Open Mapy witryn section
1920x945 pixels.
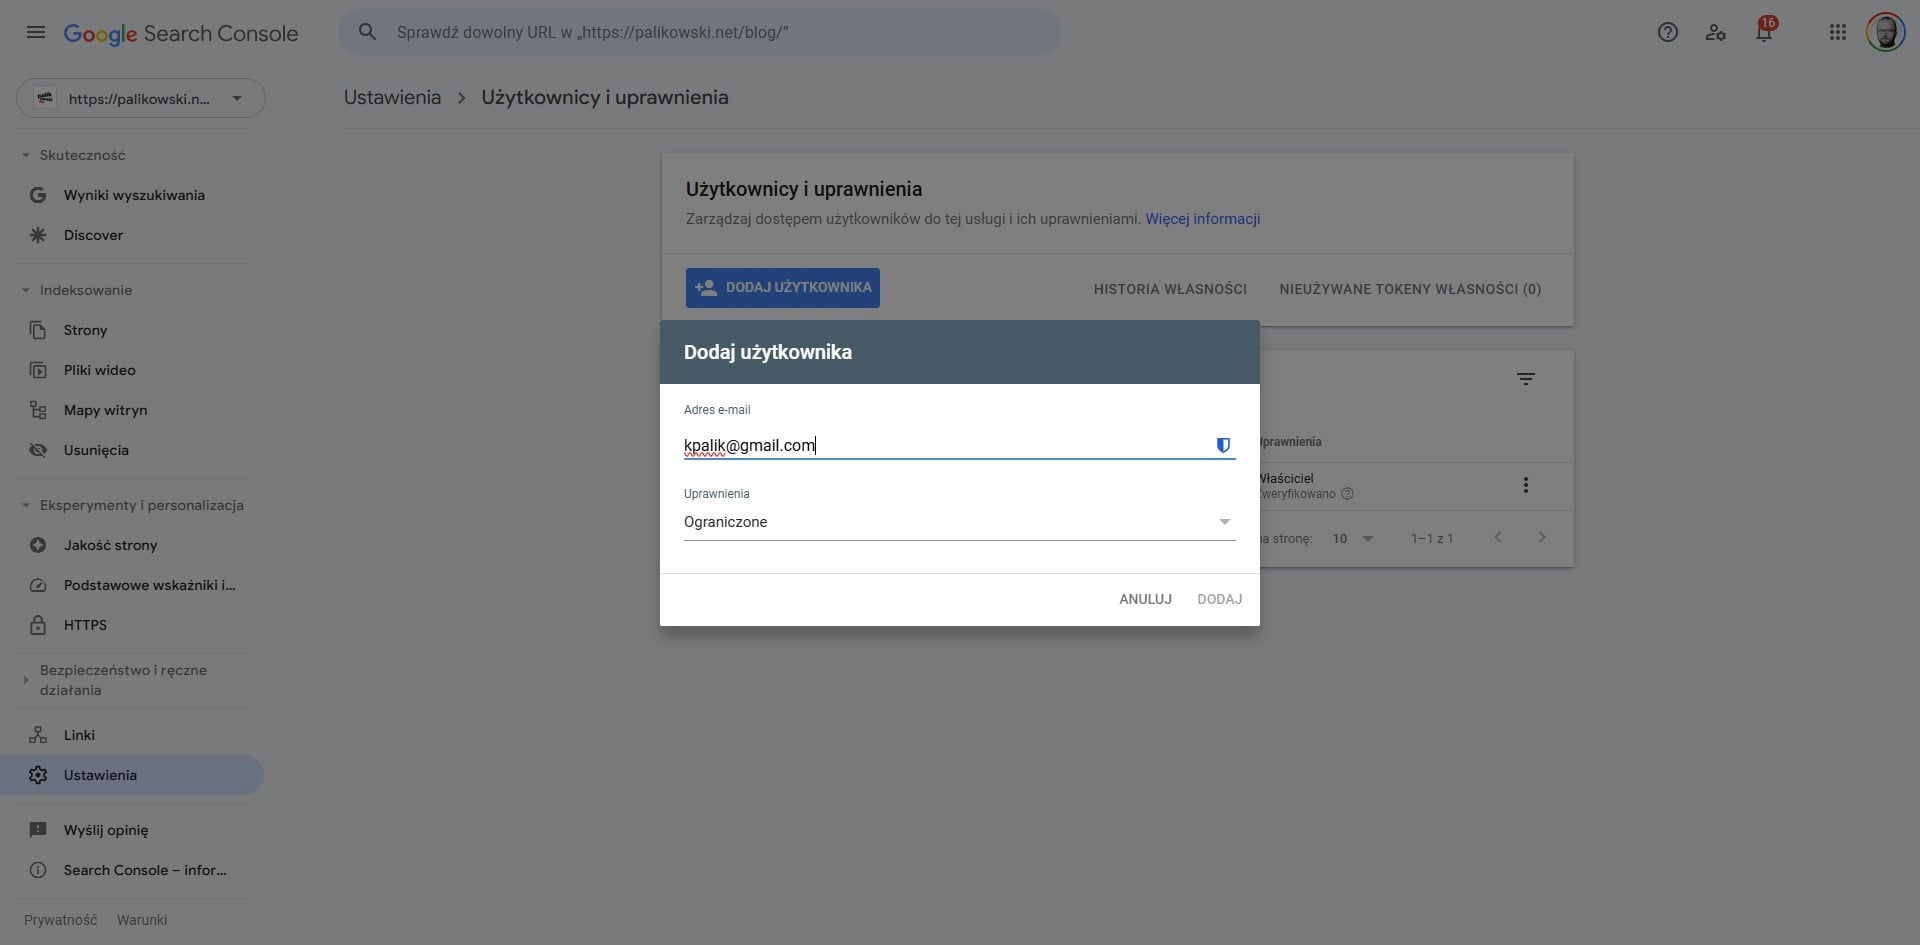[x=104, y=410]
